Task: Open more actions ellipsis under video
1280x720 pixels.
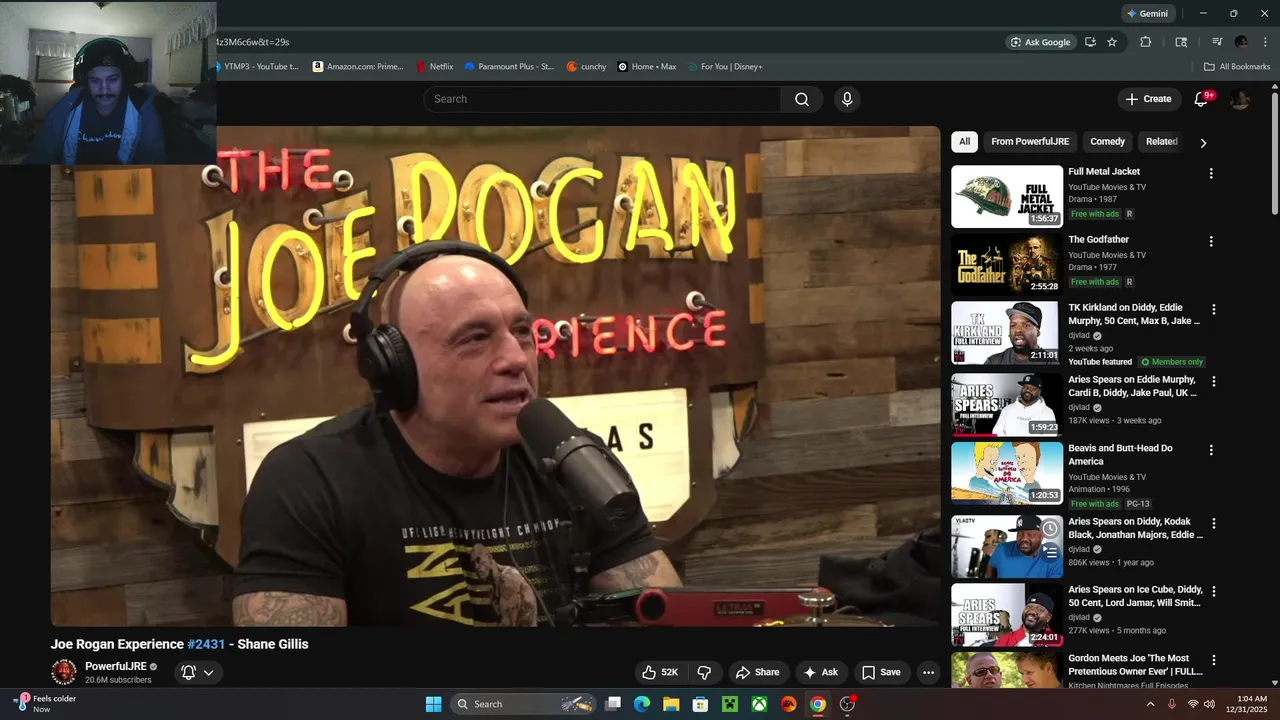Action: (928, 672)
